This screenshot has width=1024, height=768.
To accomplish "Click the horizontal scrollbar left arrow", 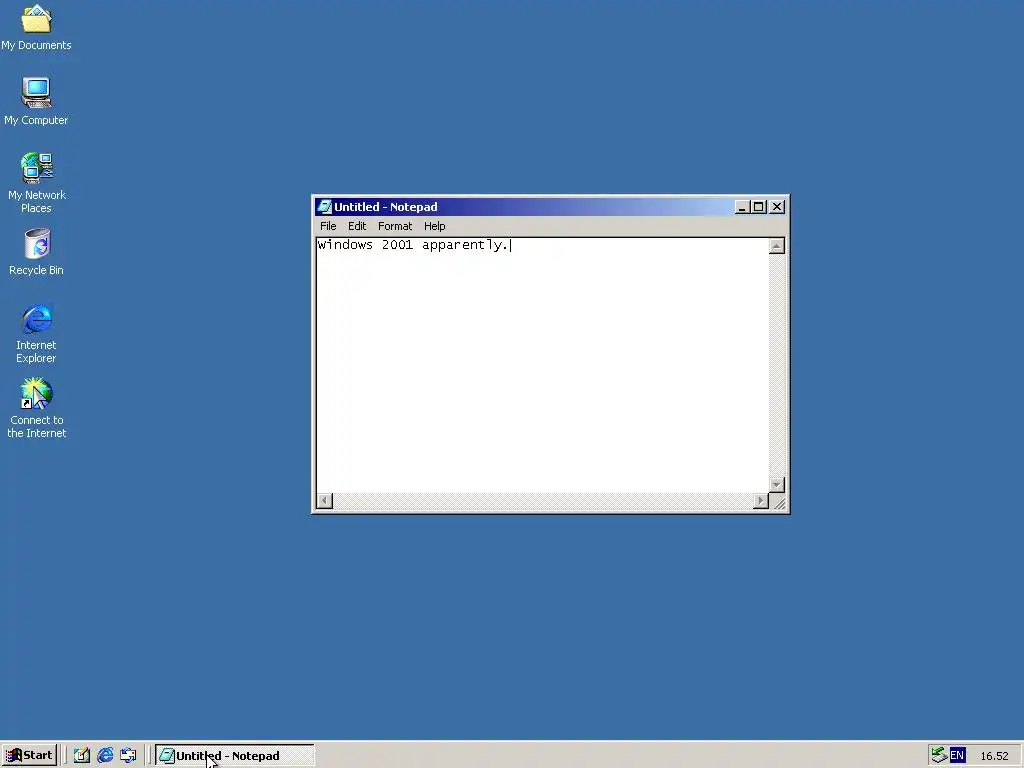I will 325,501.
